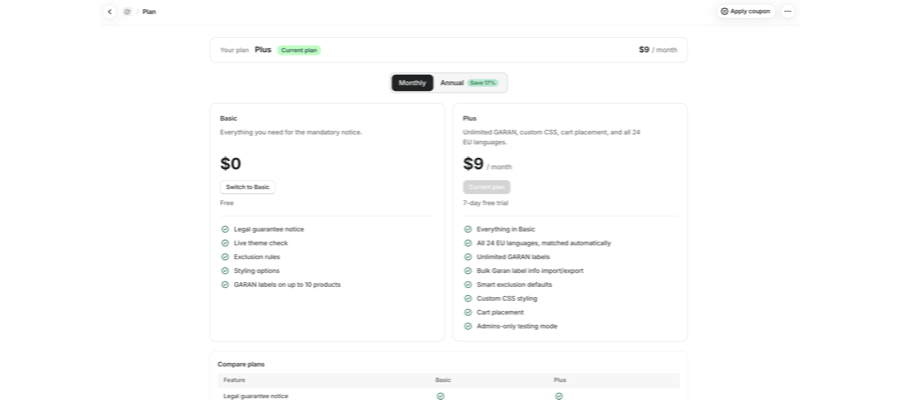This screenshot has width=900, height=400.
Task: Click the Compare plans heading
Action: [x=241, y=364]
